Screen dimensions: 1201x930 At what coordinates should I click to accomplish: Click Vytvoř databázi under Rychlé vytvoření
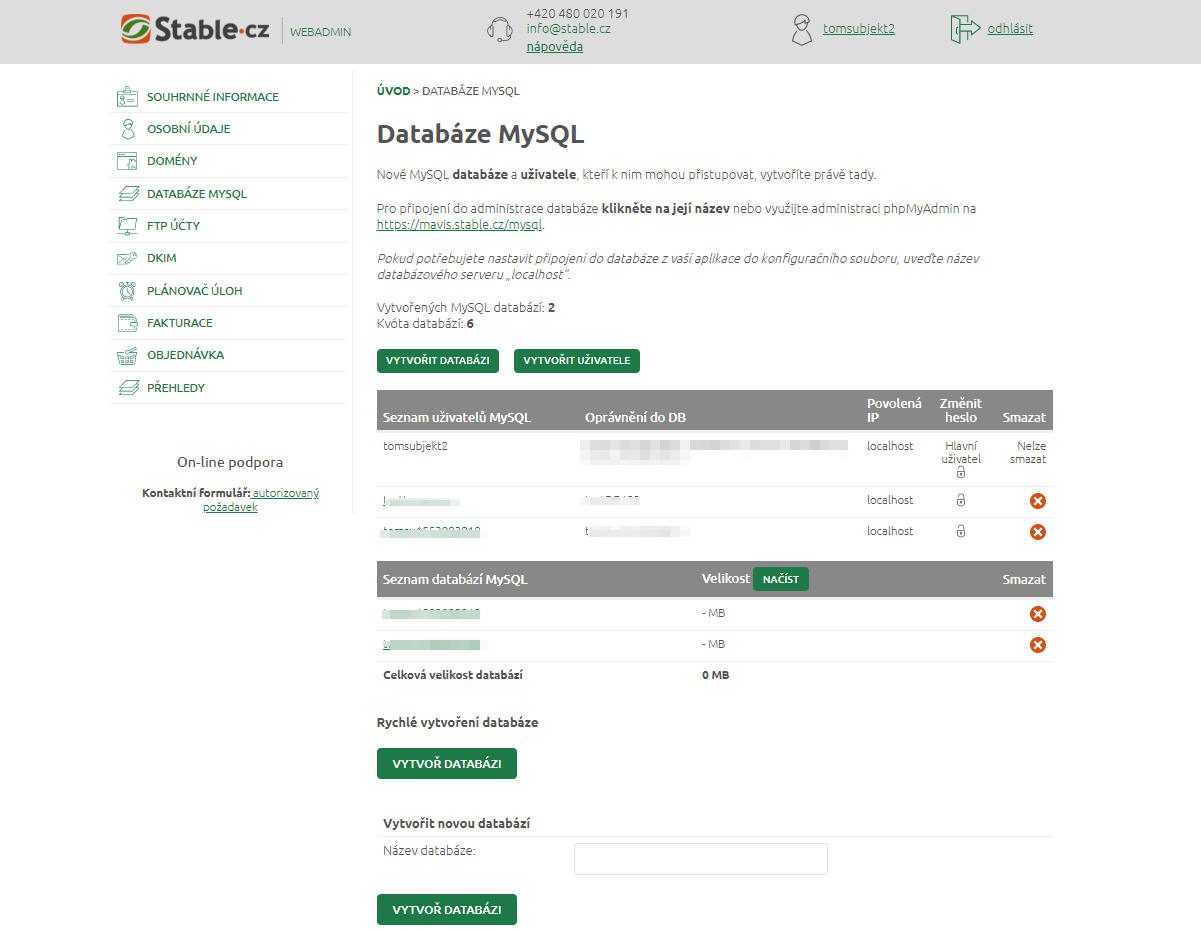[447, 763]
